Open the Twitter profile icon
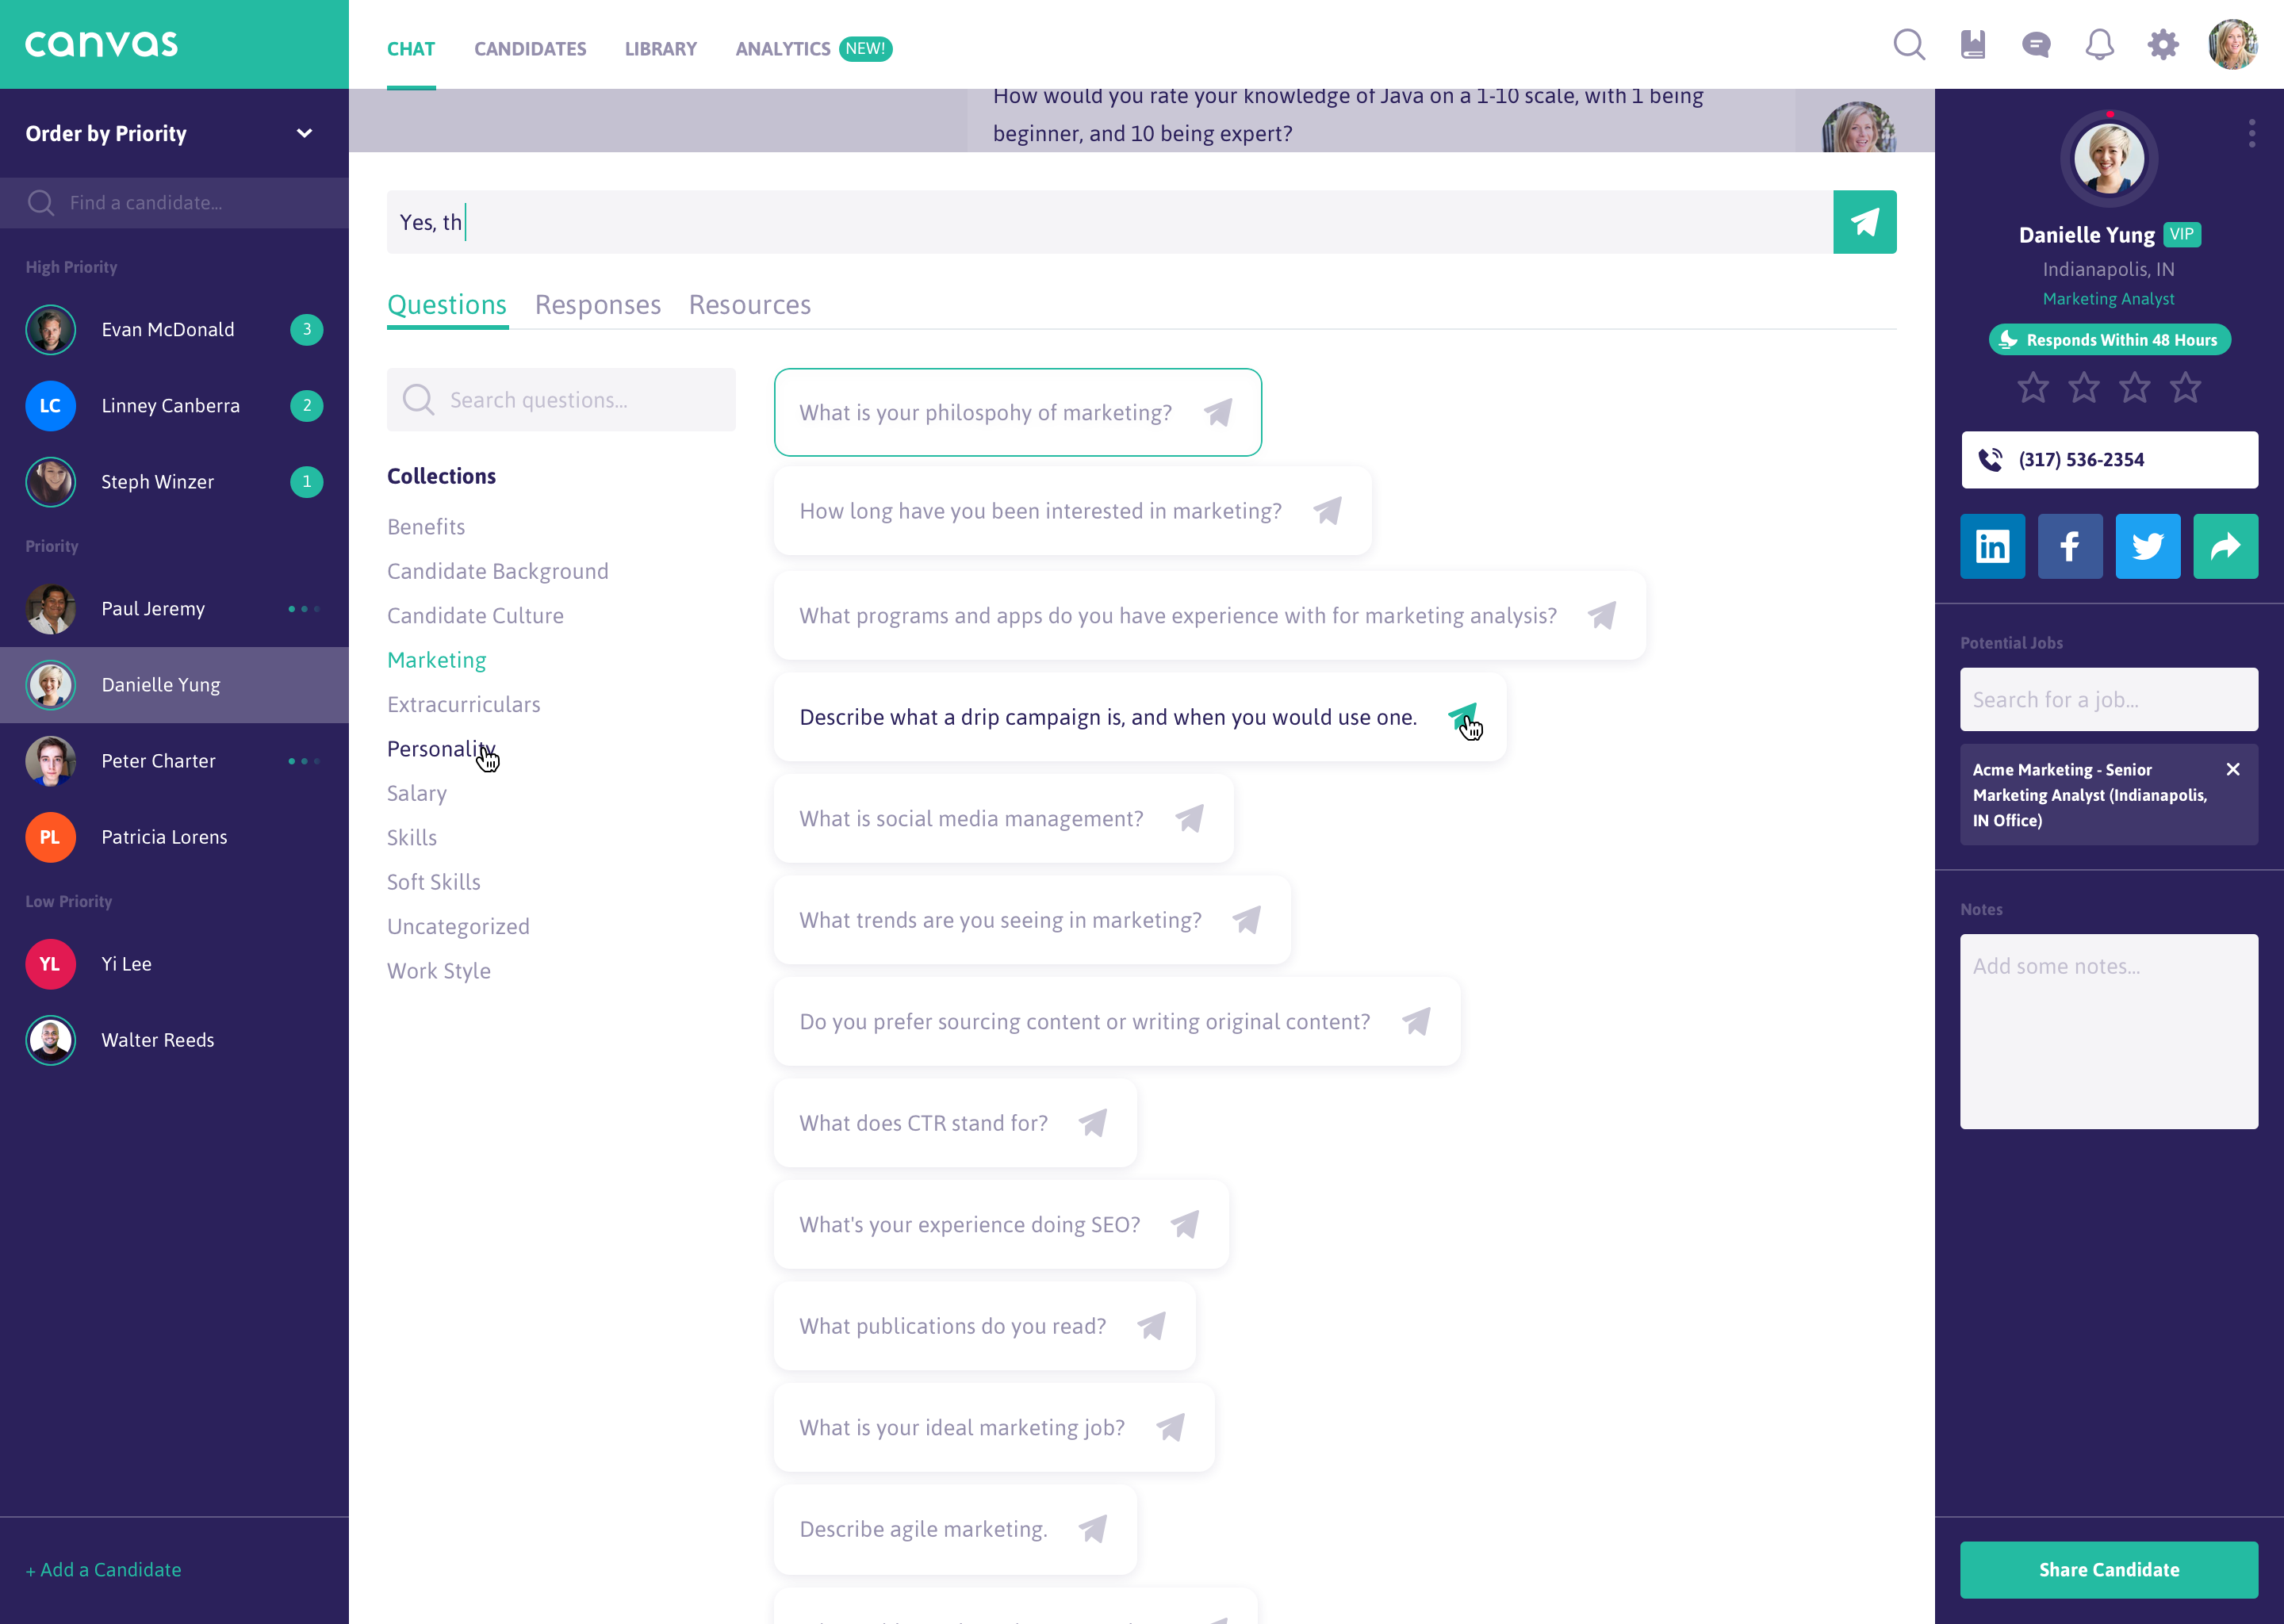Screen dimensions: 2284x1624 2147,546
